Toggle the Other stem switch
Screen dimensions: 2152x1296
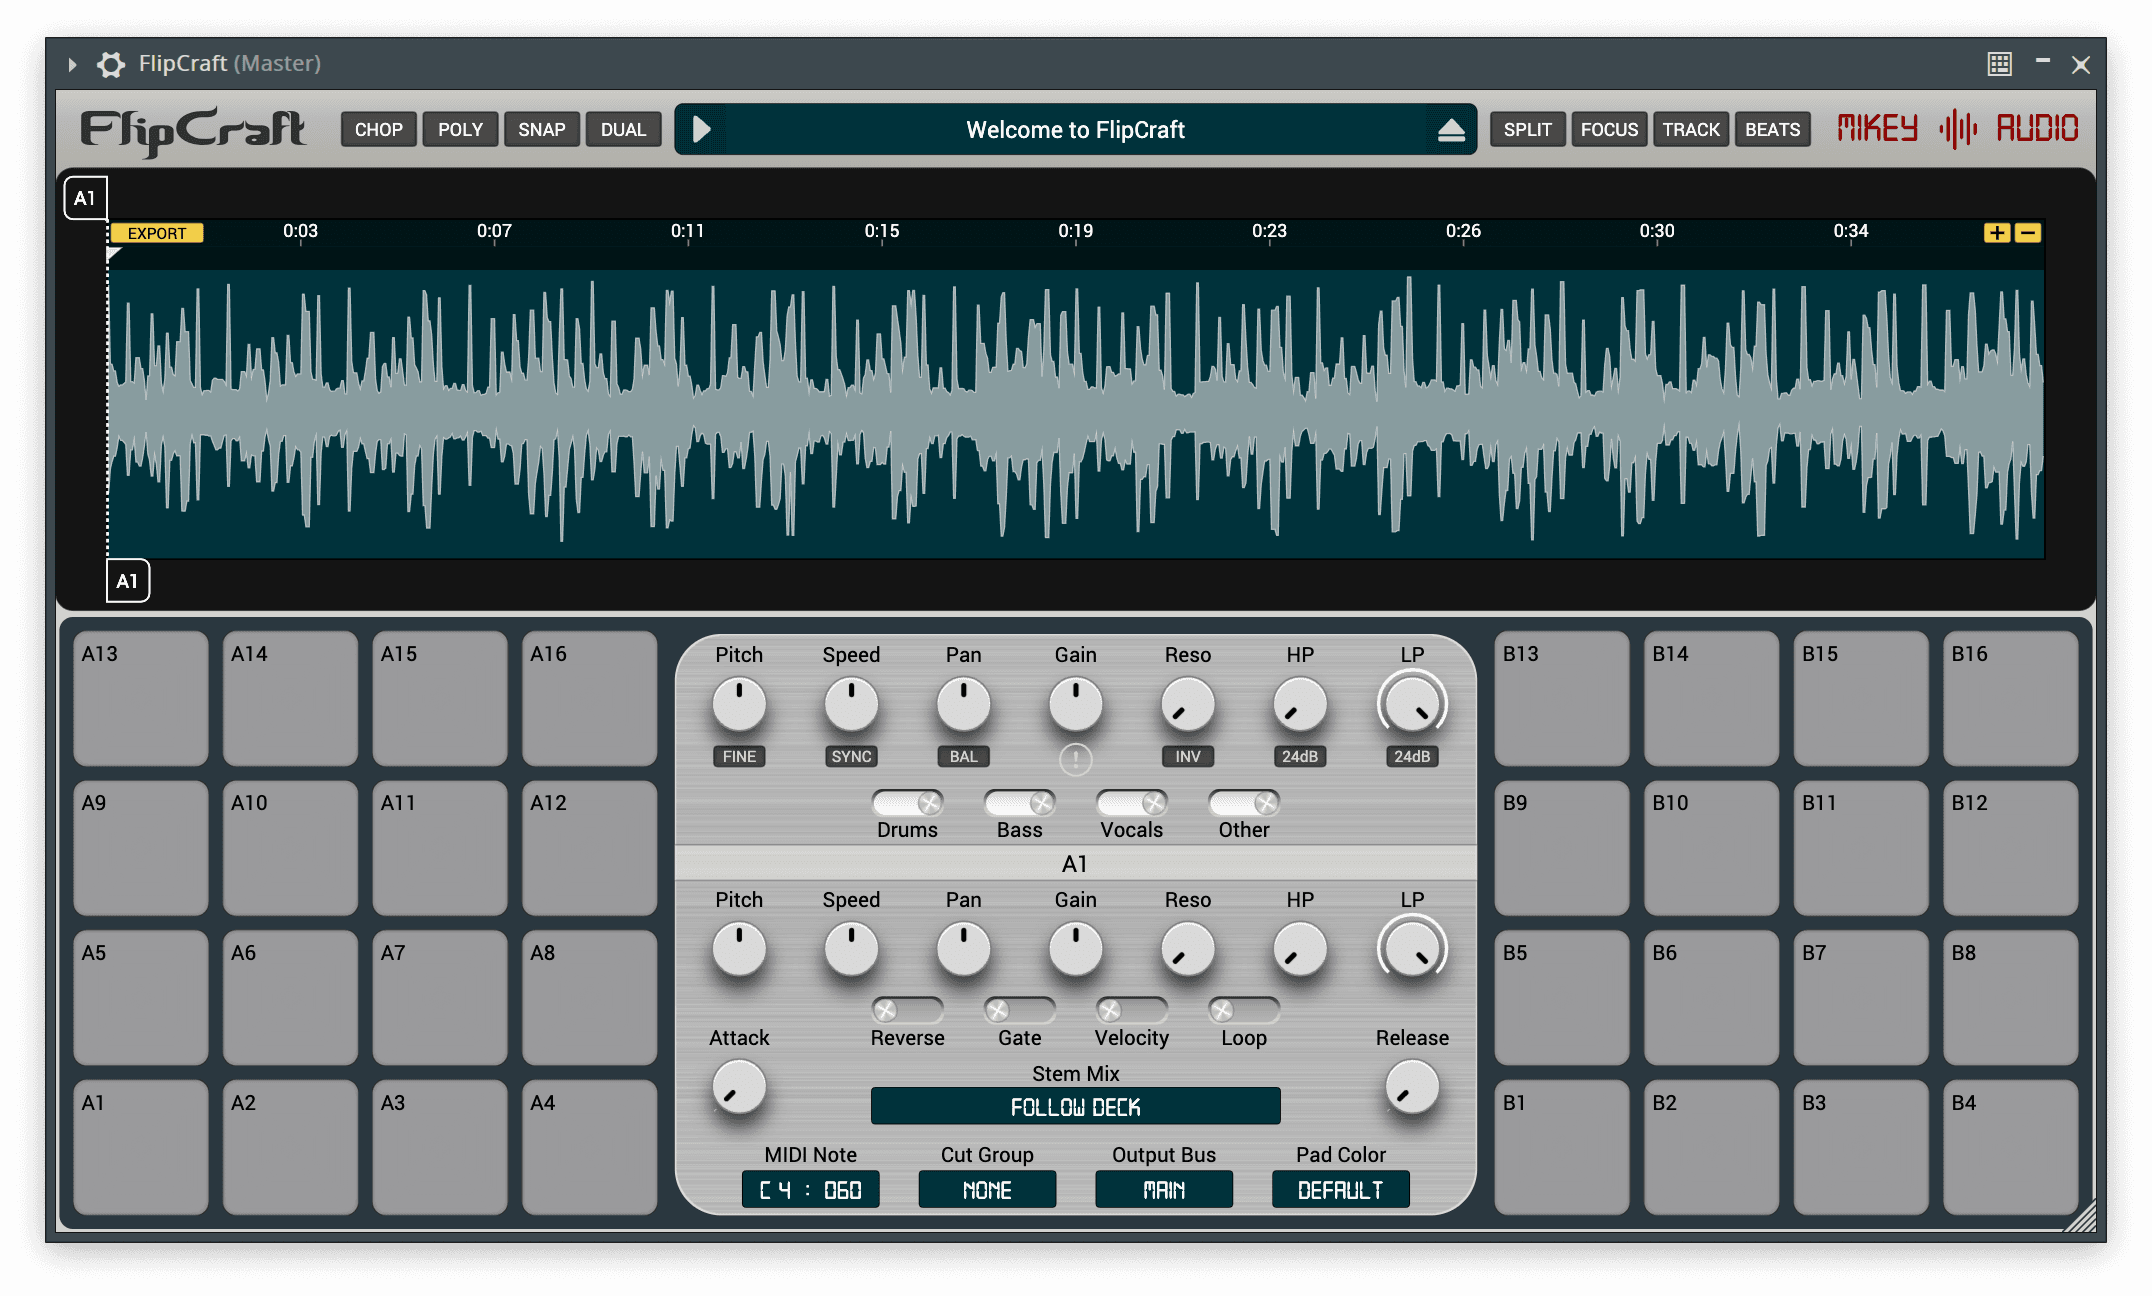click(1243, 803)
